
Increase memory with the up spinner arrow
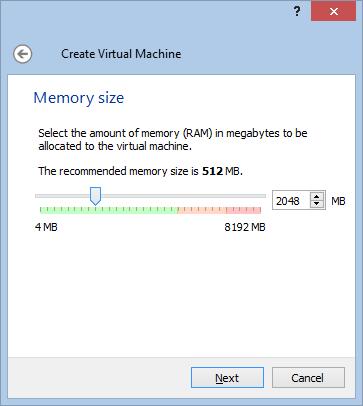[x=317, y=197]
